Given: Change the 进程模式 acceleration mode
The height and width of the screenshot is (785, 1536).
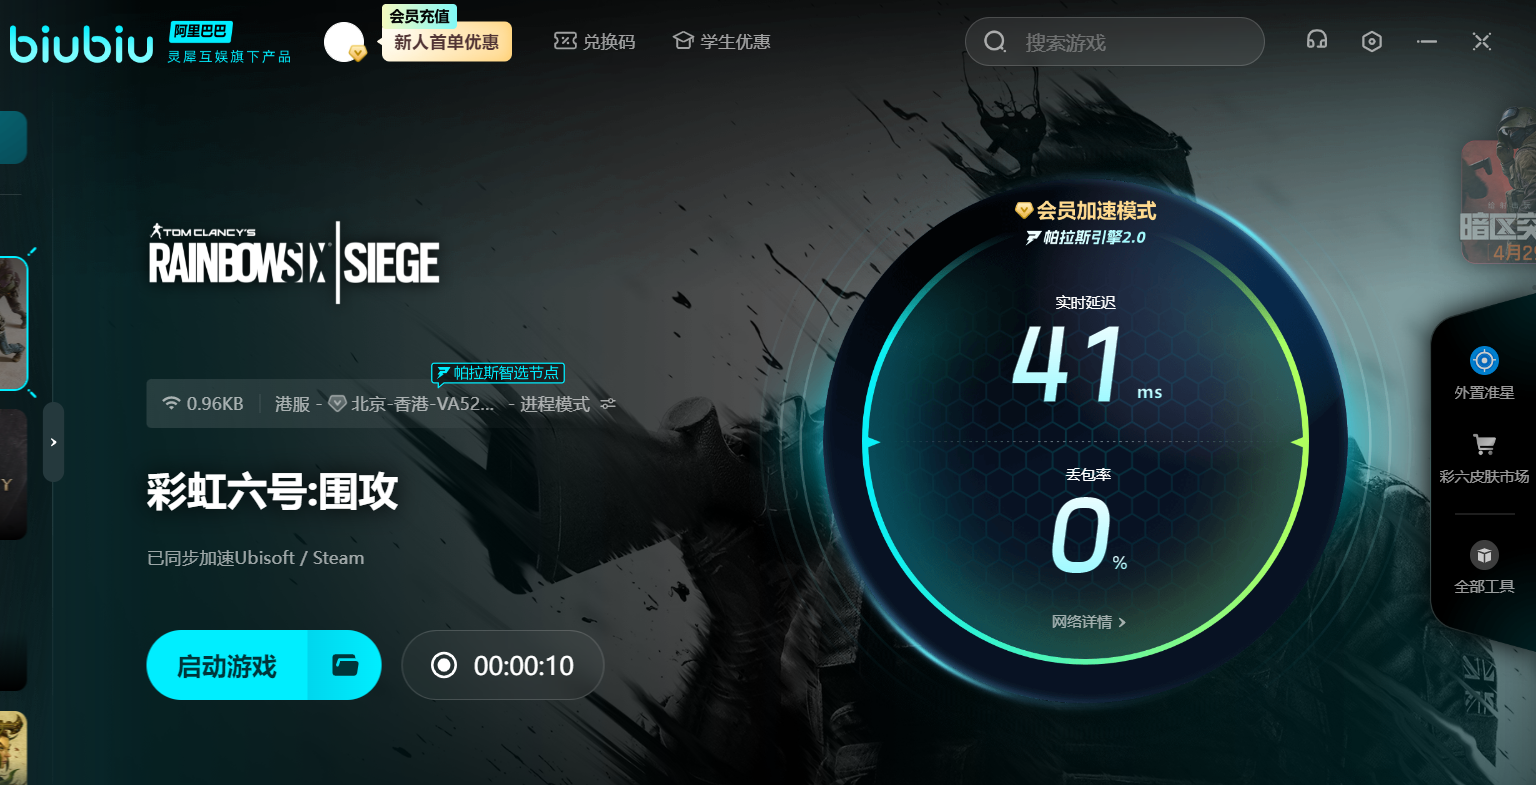Looking at the screenshot, I should pos(555,404).
